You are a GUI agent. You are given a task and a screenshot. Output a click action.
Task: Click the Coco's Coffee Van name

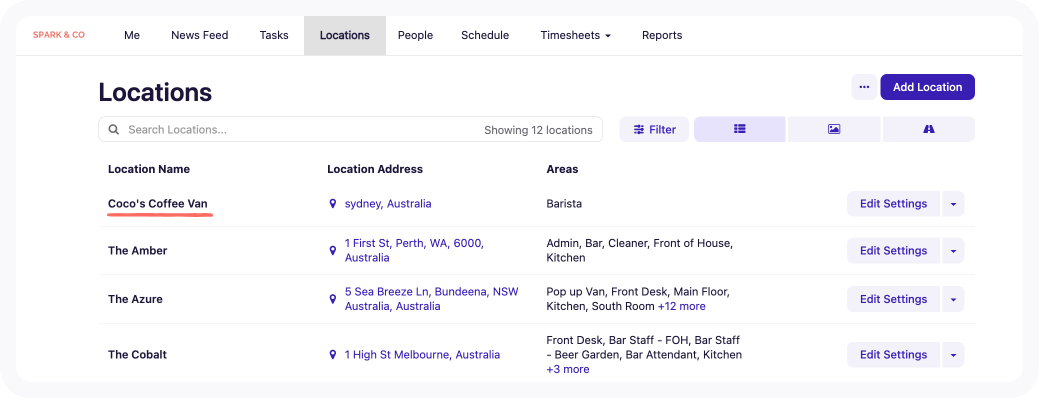point(158,204)
